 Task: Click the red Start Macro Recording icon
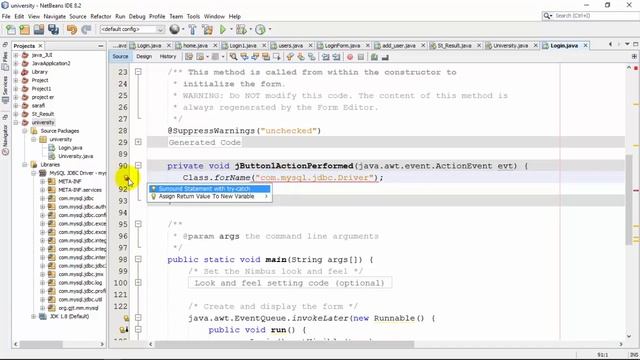350,57
